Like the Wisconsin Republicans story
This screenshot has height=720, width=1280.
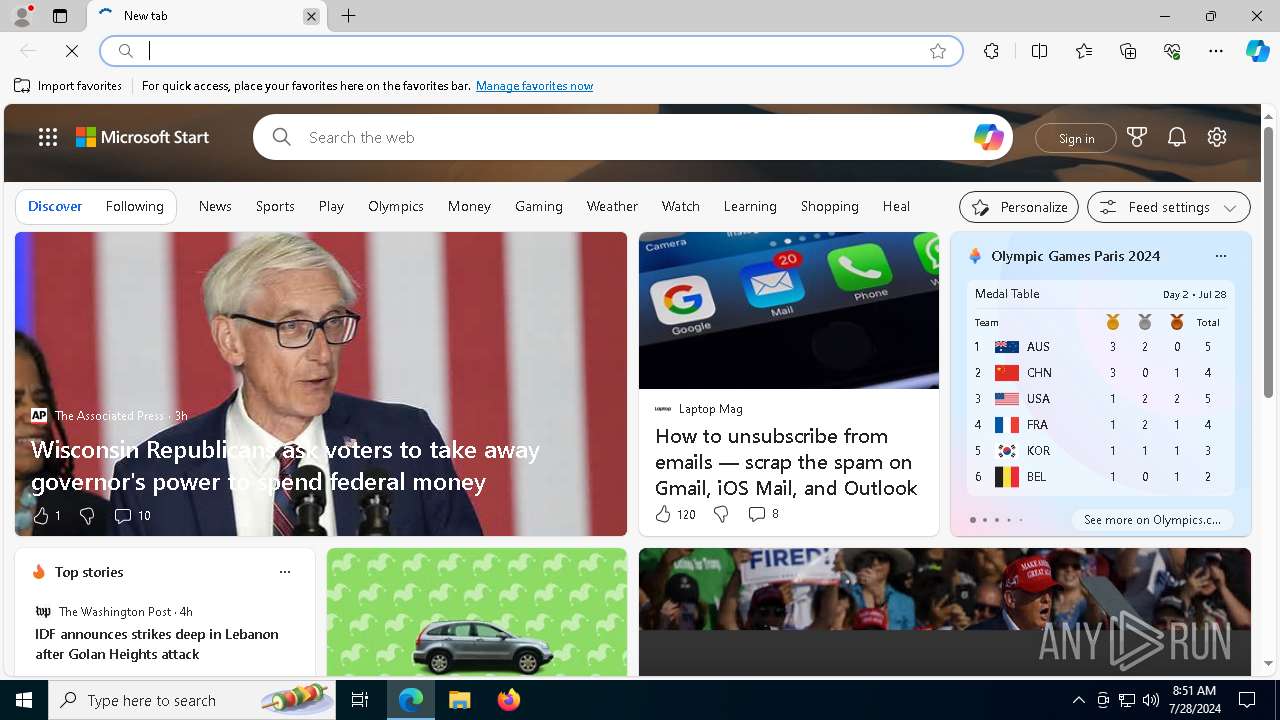pyautogui.click(x=41, y=516)
